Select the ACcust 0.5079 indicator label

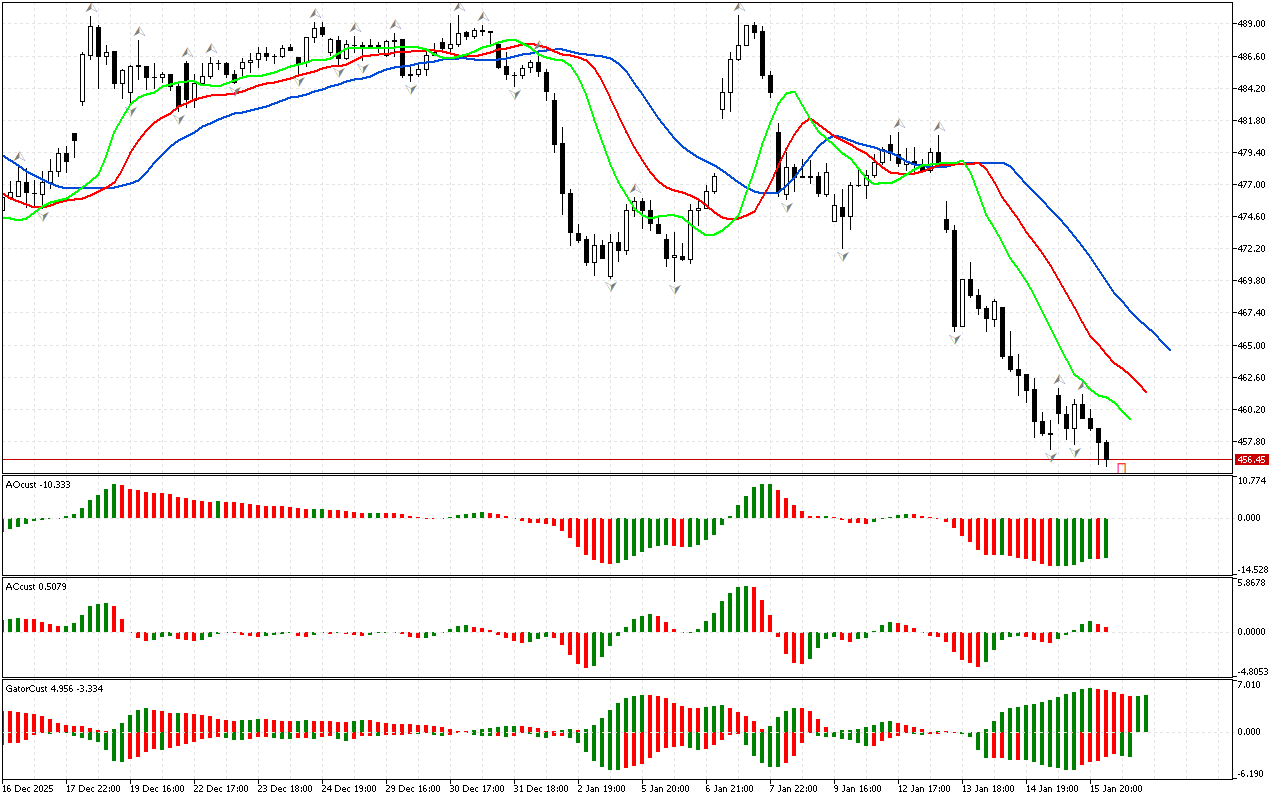[40, 586]
